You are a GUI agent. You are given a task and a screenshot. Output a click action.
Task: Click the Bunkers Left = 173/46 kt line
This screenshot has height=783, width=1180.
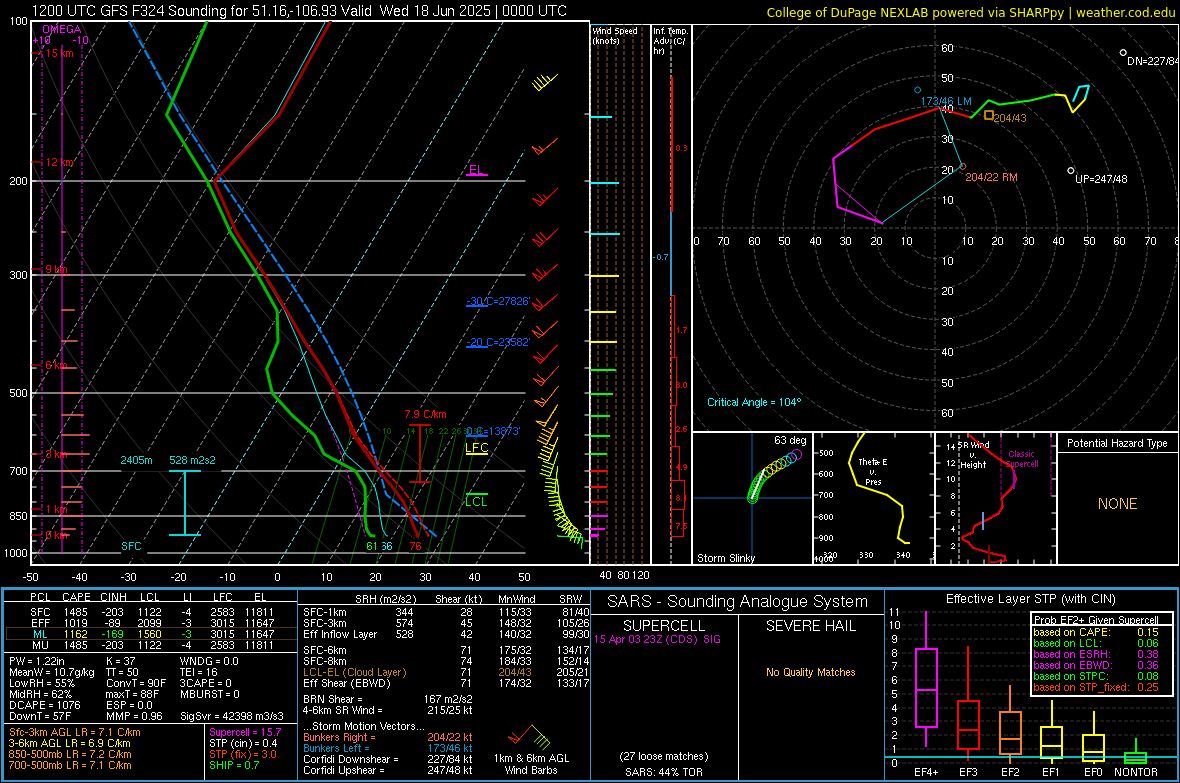[388, 748]
